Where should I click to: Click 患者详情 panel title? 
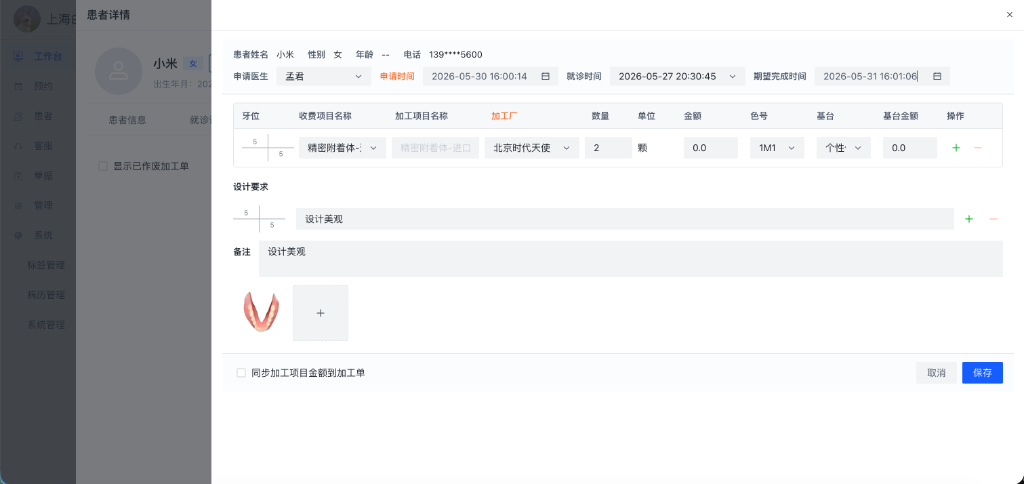tap(108, 14)
